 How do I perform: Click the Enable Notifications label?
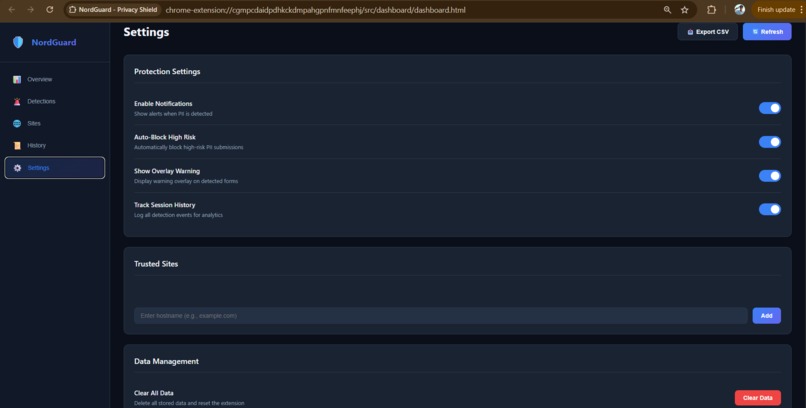point(163,104)
